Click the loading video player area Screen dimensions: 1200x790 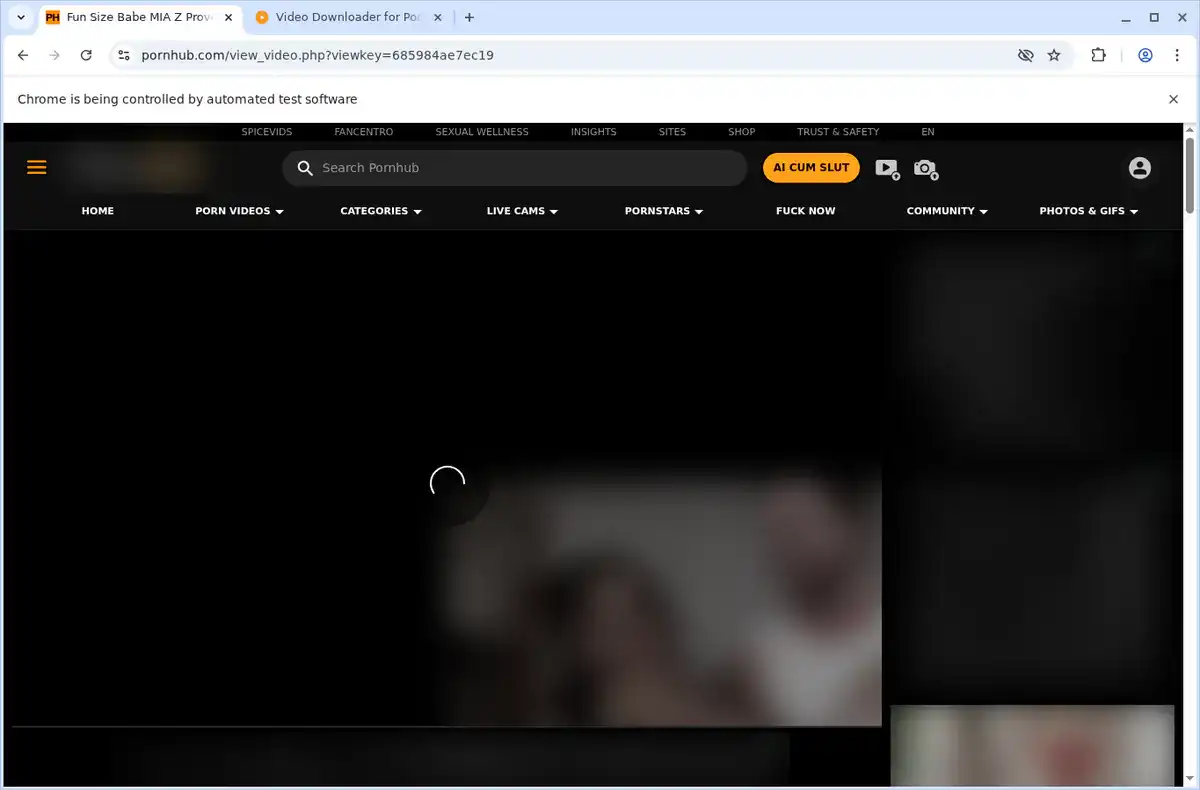pyautogui.click(x=446, y=480)
